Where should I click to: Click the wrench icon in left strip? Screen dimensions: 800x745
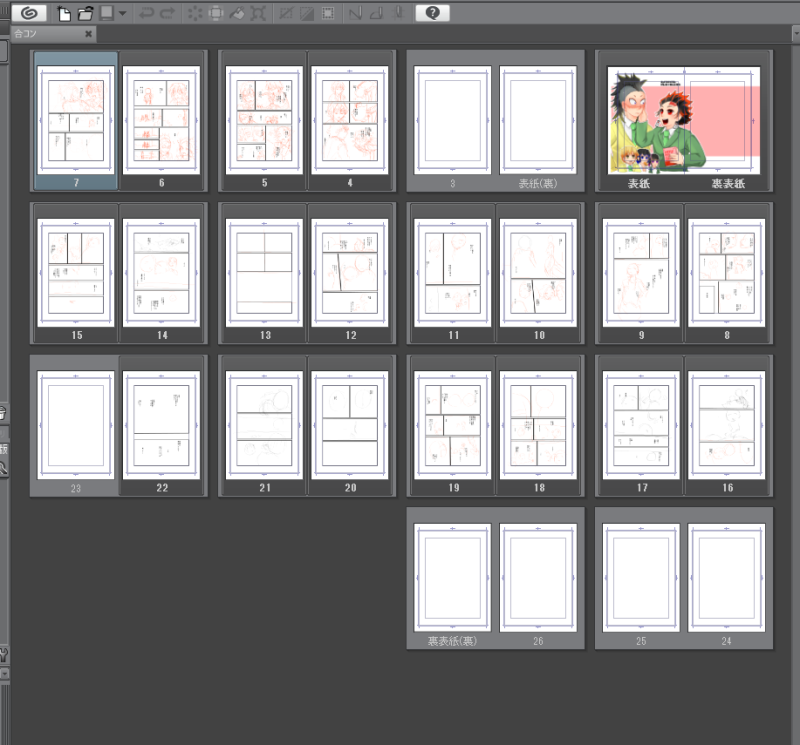click(x=4, y=654)
